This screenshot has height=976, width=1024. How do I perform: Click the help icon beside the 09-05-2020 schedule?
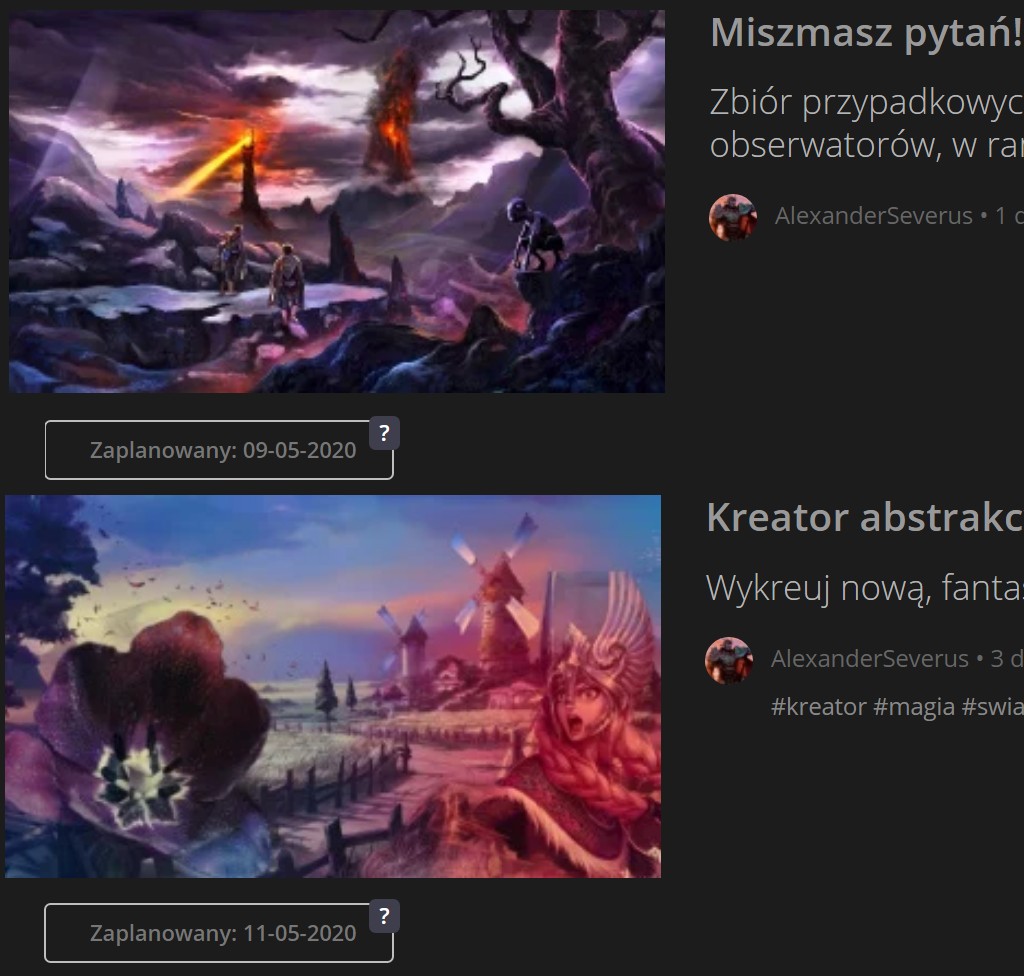click(384, 433)
